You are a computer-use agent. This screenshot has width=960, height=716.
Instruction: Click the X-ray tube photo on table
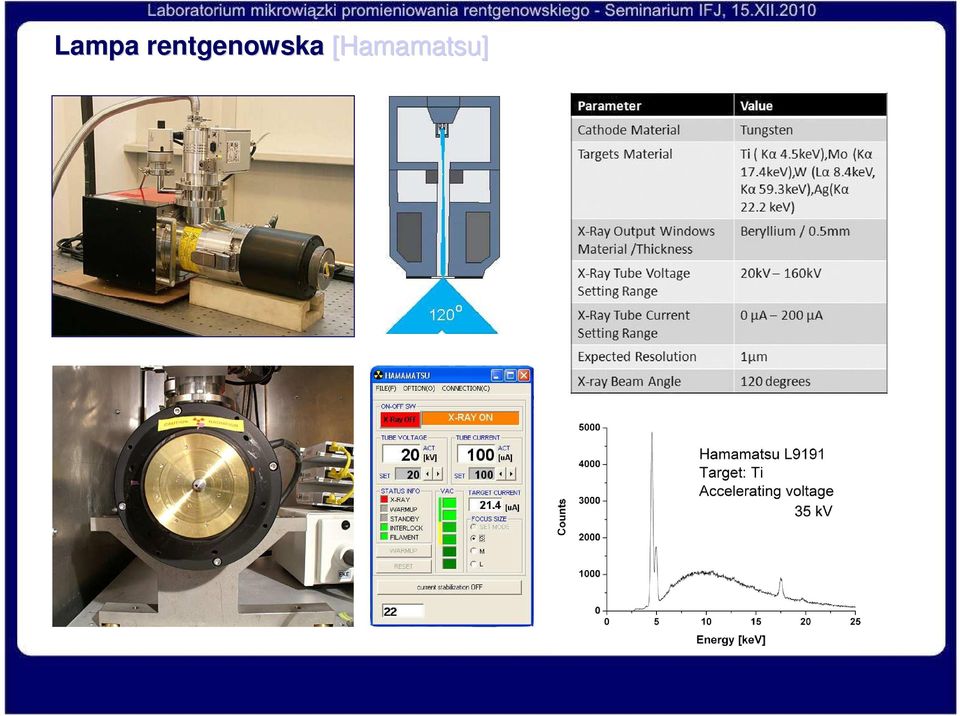click(x=203, y=216)
